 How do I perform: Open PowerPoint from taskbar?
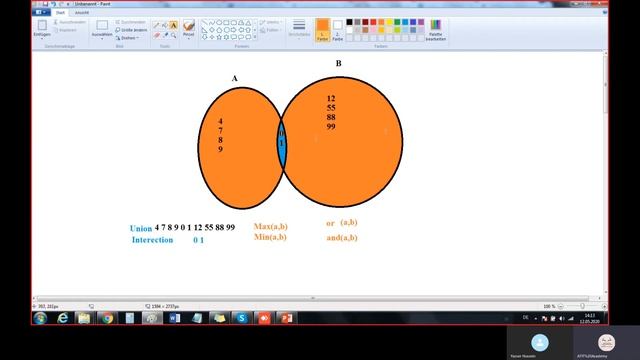(x=286, y=318)
